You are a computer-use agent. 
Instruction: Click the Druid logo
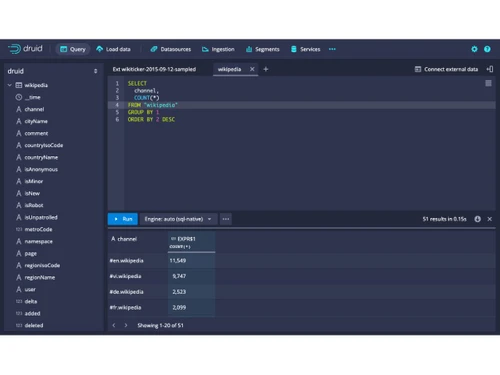click(x=25, y=49)
